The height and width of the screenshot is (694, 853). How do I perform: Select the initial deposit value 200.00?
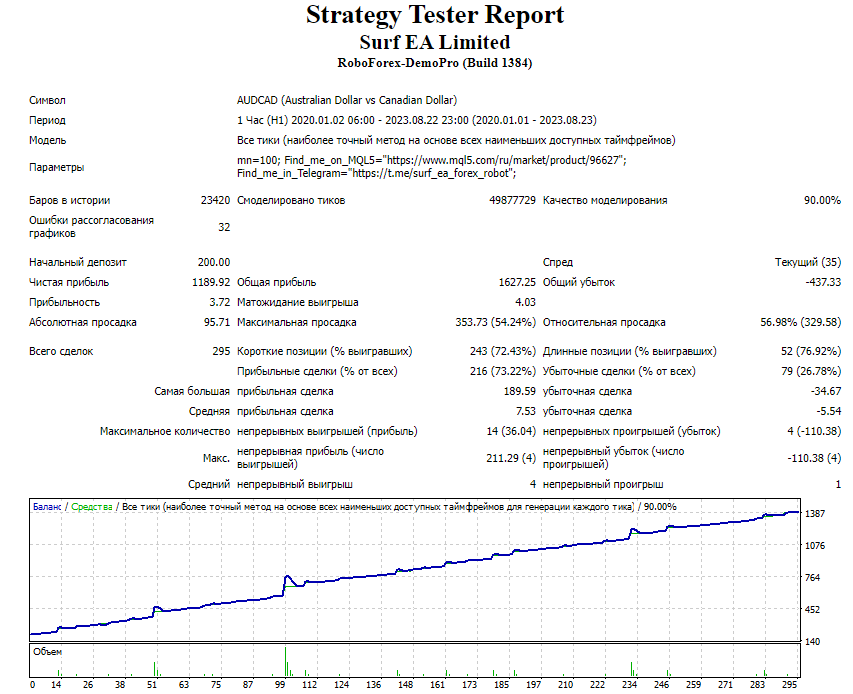coord(214,262)
